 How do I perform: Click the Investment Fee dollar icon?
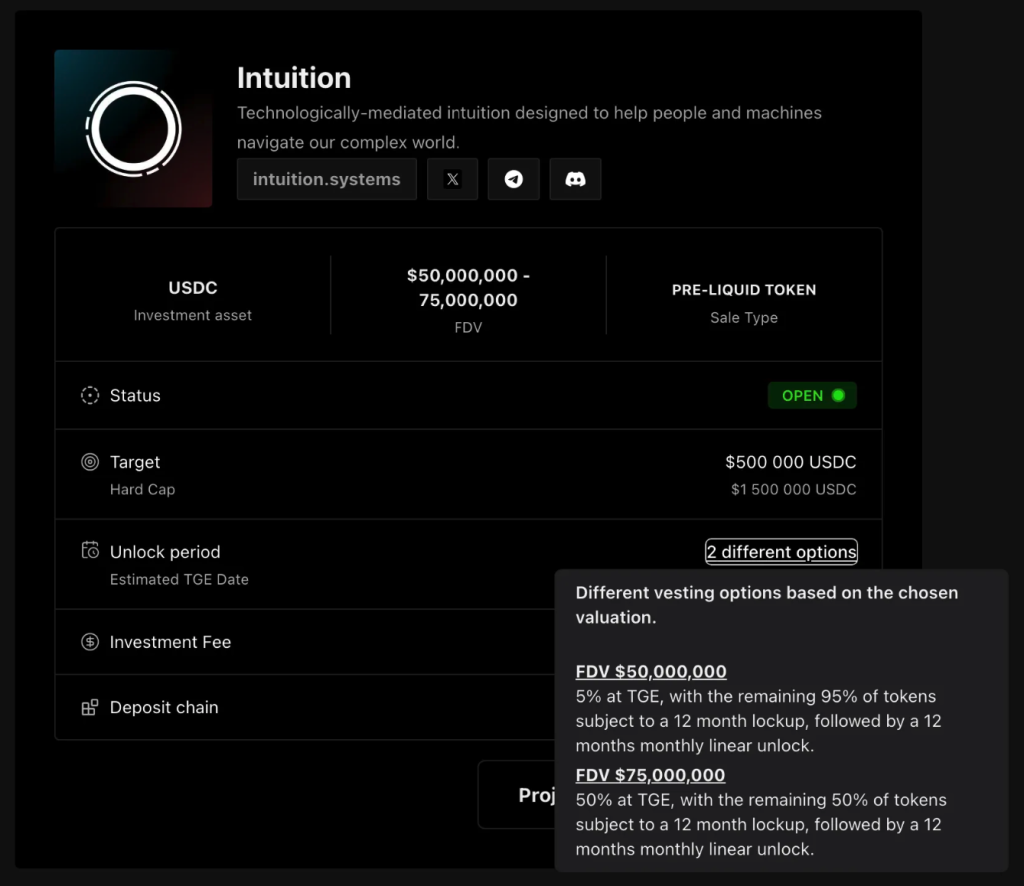tap(90, 642)
